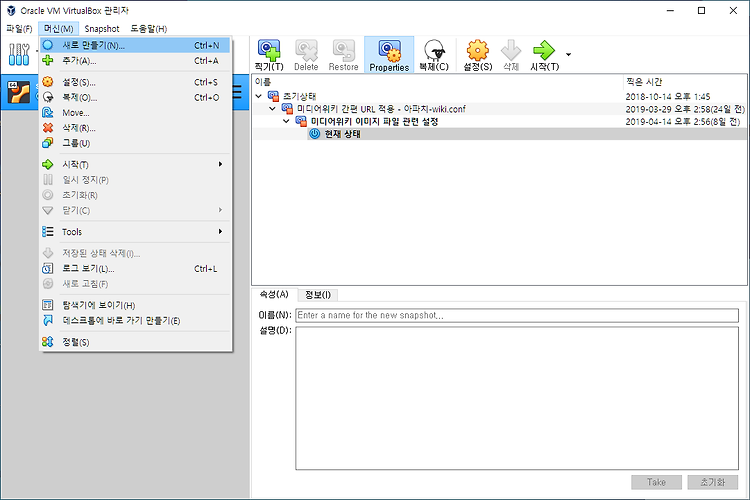Click the 현재 상태 power state icon
Screen dimensions: 750x500
click(x=314, y=134)
